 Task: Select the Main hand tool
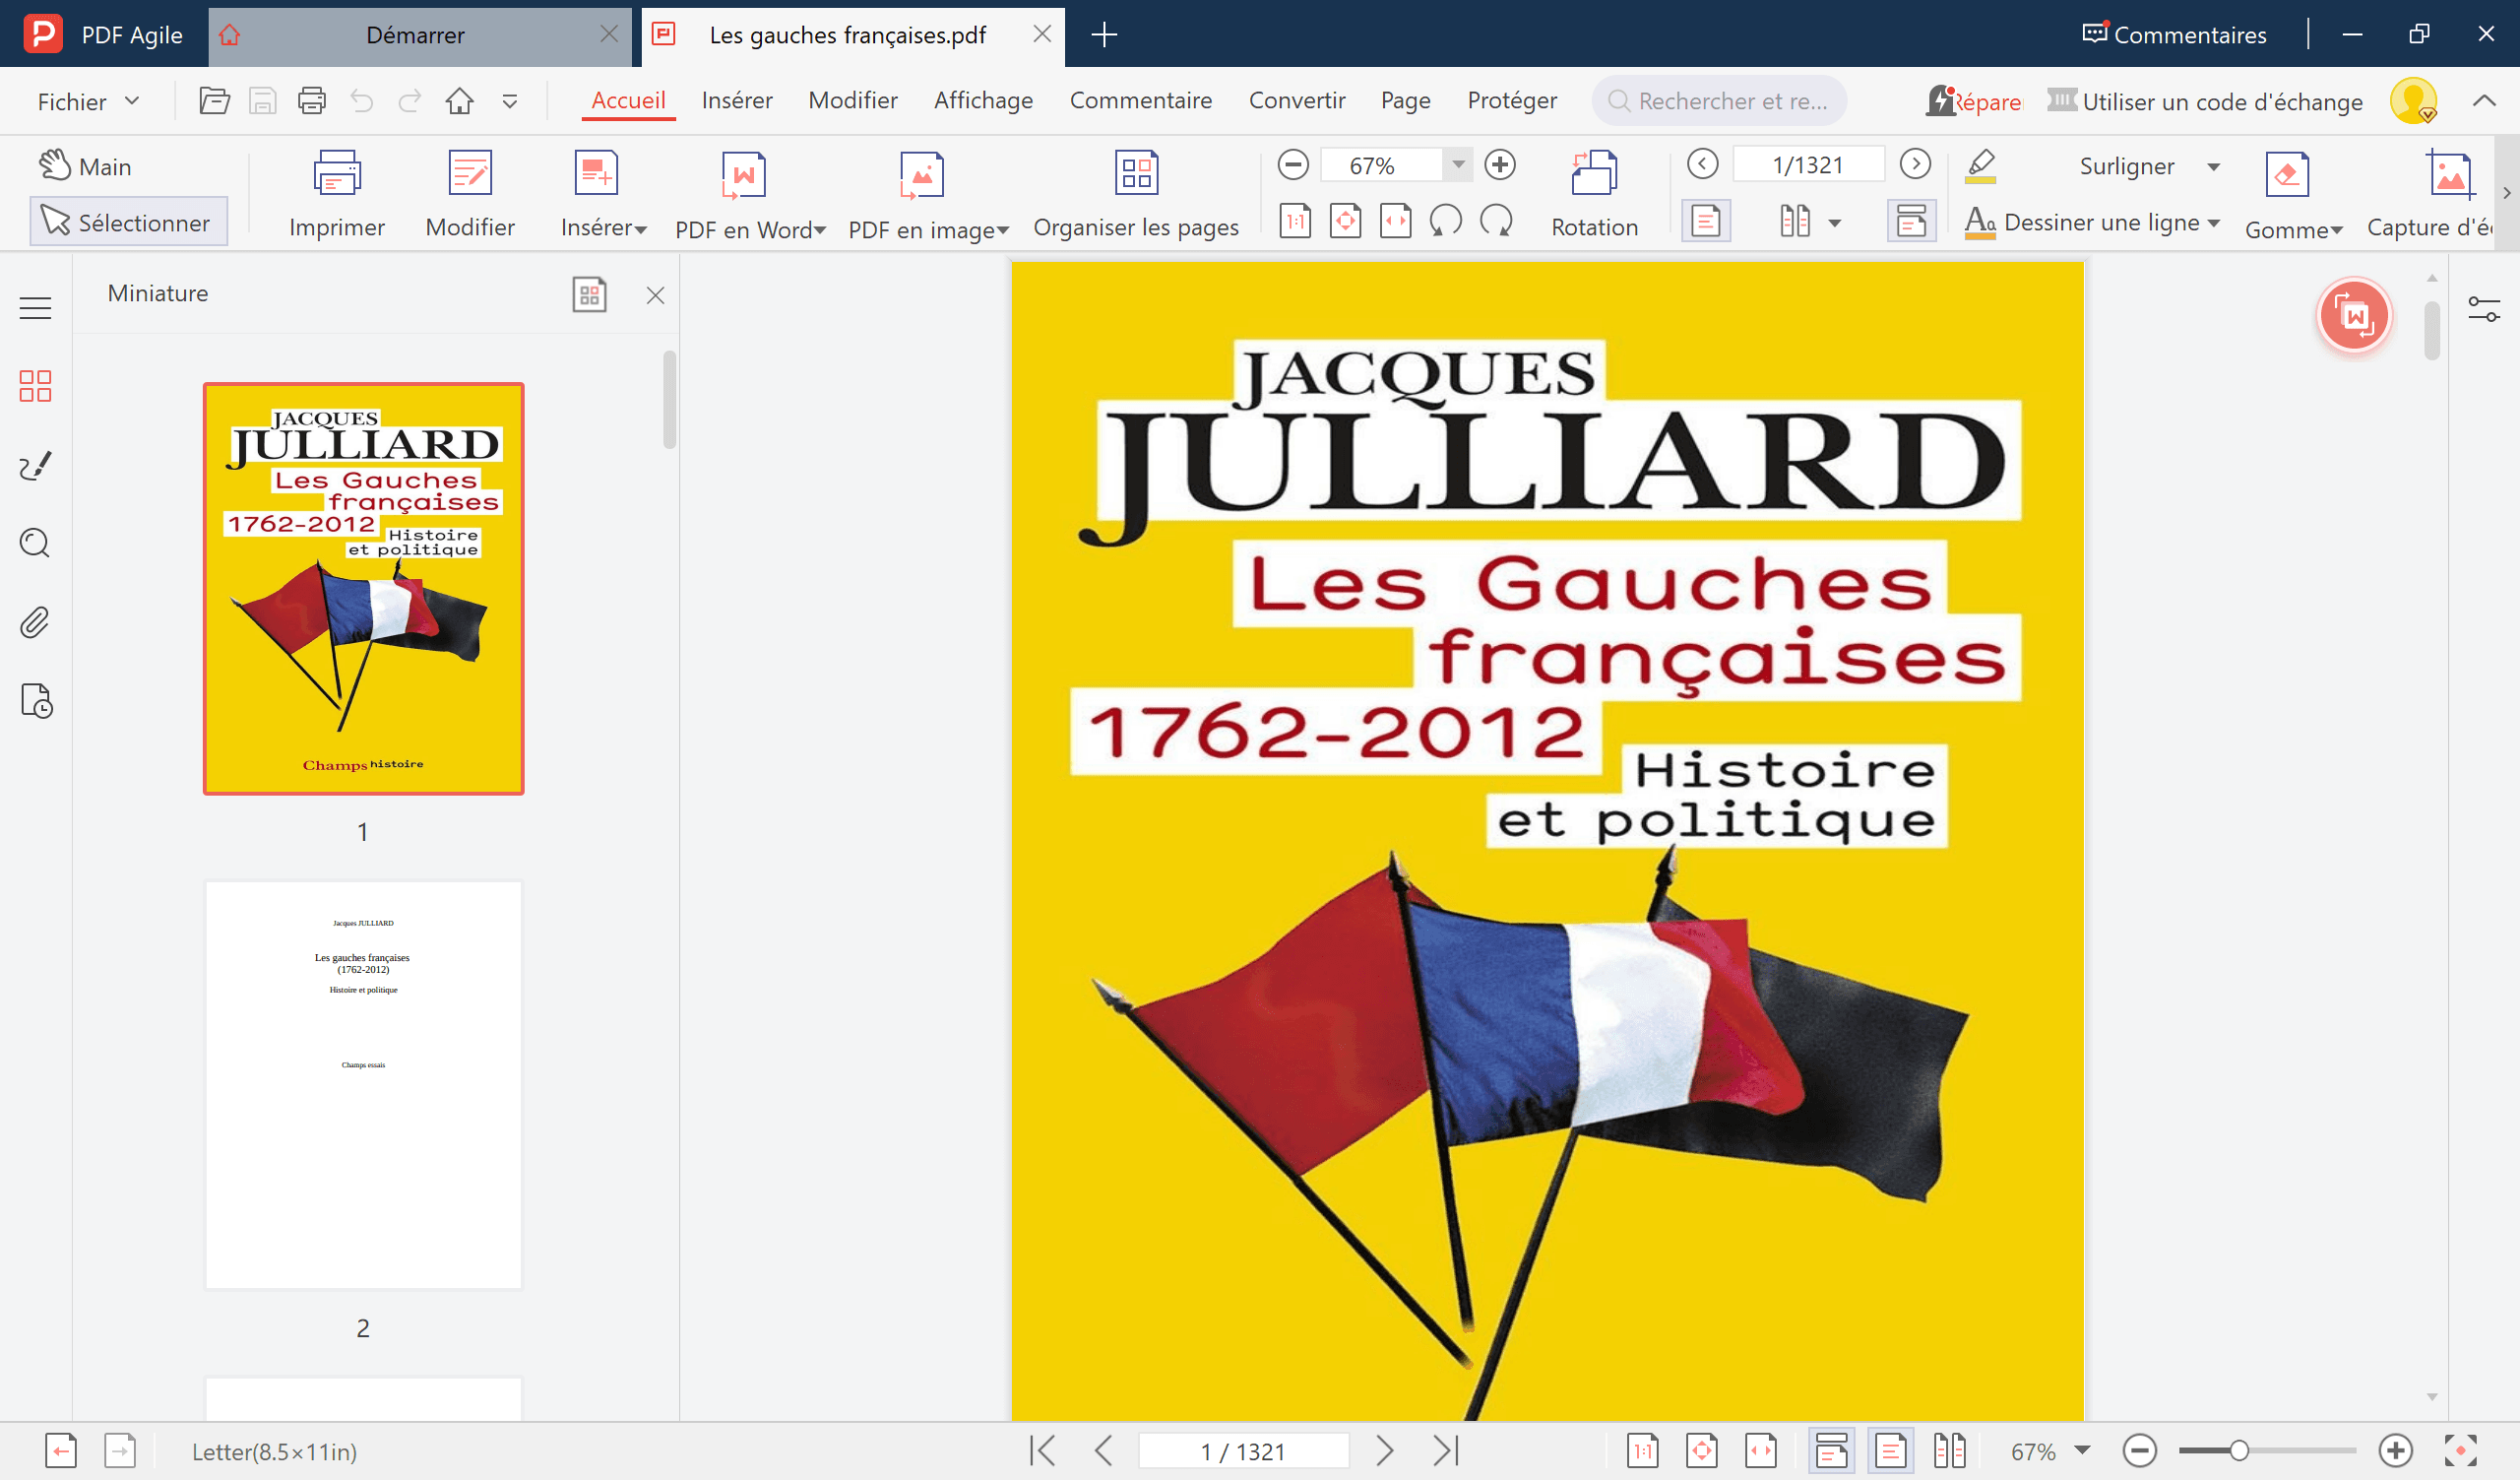[x=86, y=166]
